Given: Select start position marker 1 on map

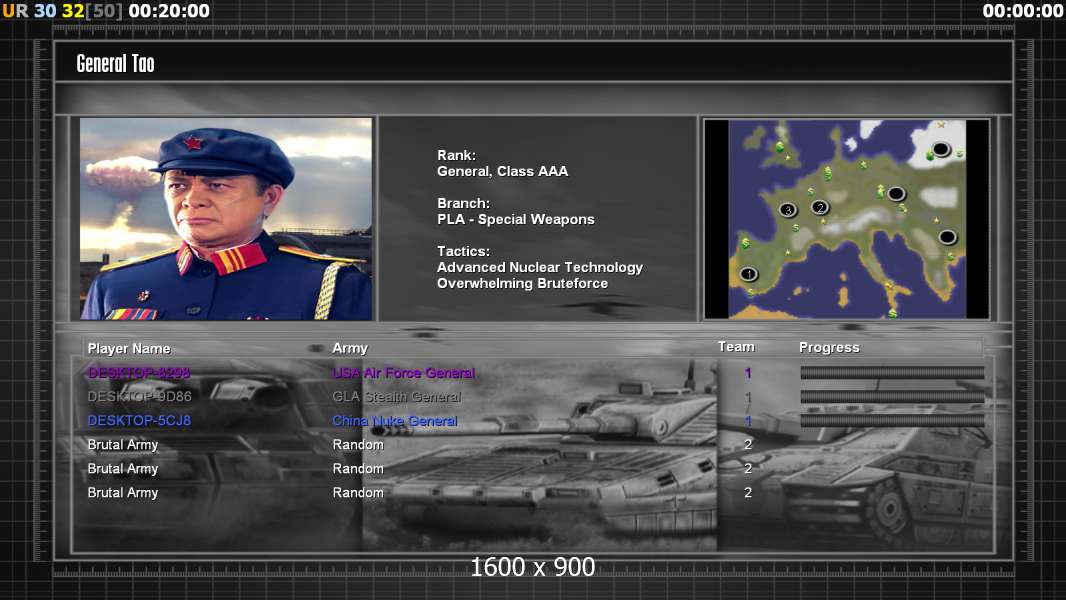Looking at the screenshot, I should pos(749,275).
